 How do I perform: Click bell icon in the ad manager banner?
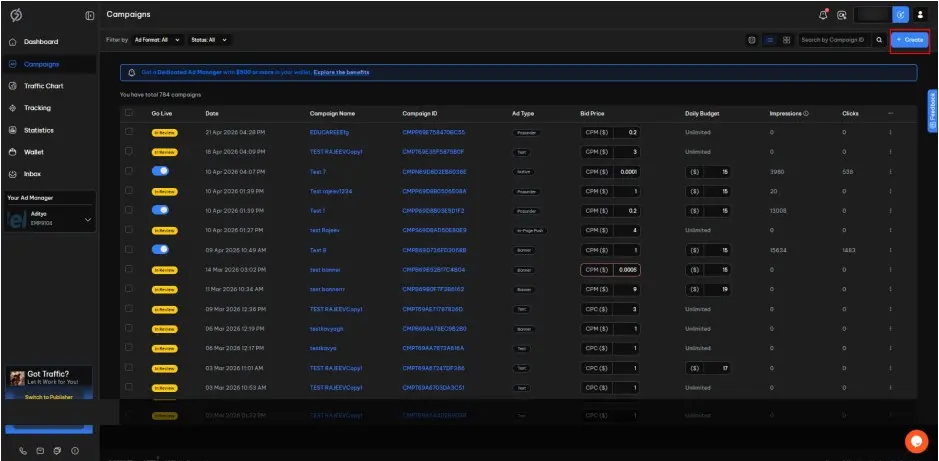click(x=132, y=72)
